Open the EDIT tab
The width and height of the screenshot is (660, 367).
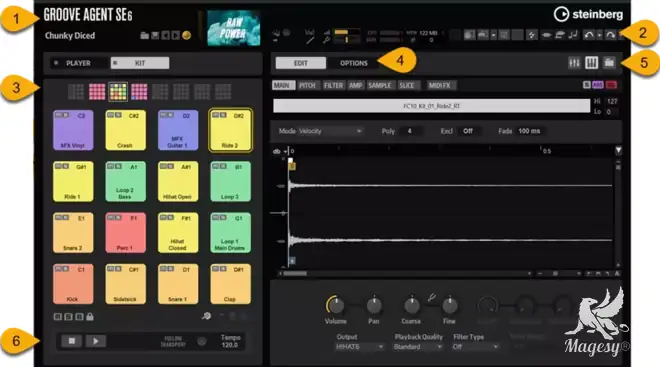(301, 63)
